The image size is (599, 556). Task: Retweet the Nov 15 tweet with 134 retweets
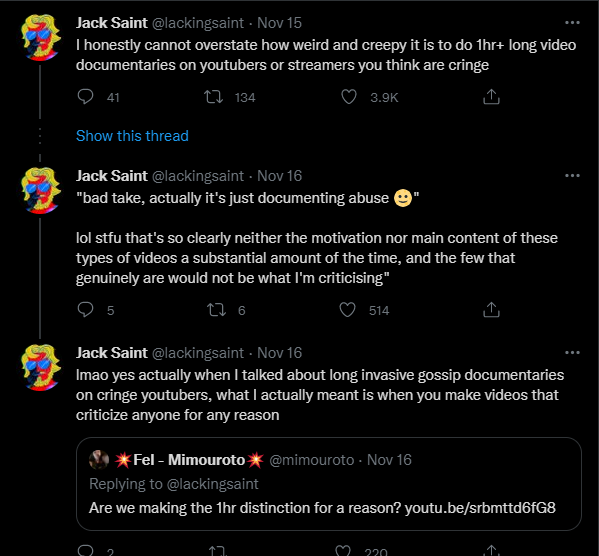(x=213, y=97)
